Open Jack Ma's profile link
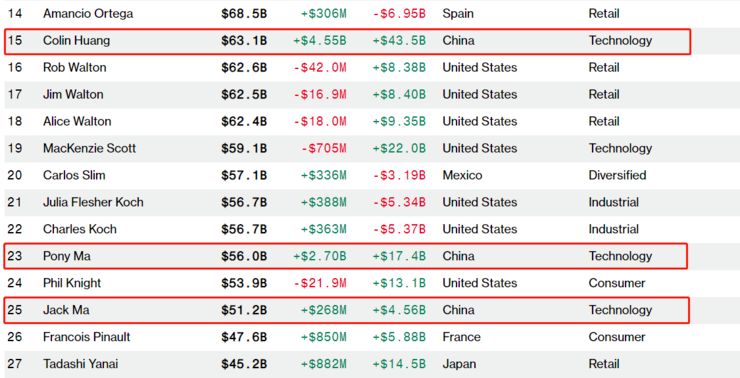Viewport: 740px width, 378px height. tap(66, 310)
